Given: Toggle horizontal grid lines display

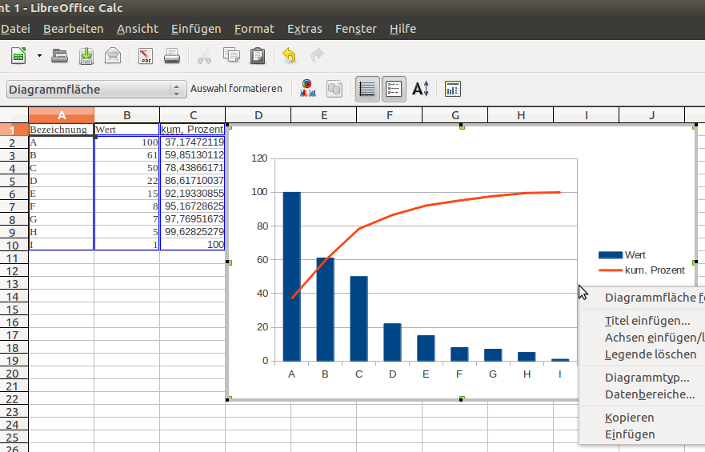Looking at the screenshot, I should 367,89.
